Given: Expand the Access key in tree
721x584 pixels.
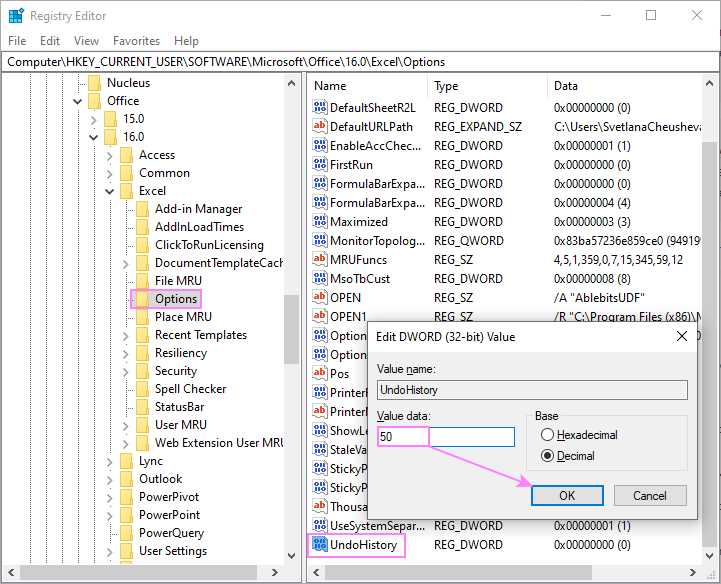Looking at the screenshot, I should point(109,155).
